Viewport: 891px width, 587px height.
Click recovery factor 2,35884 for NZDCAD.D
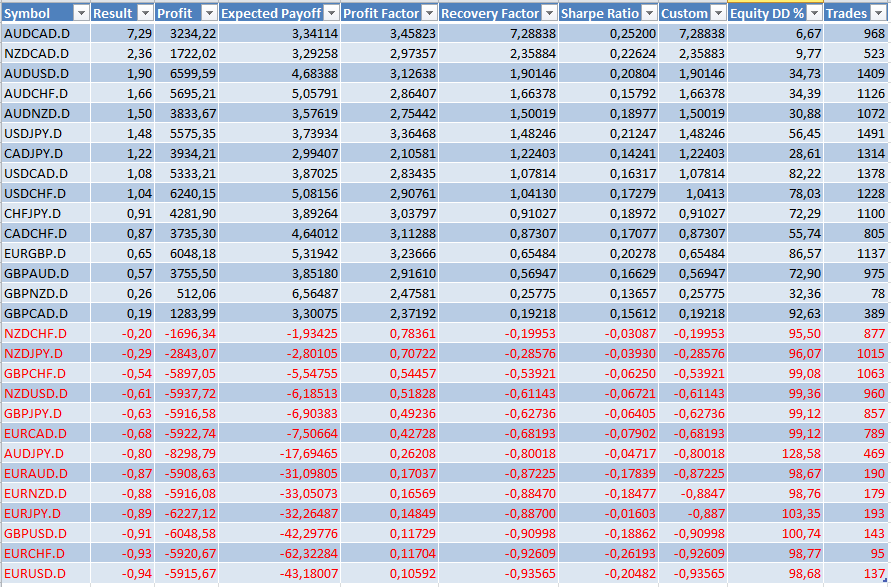532,53
